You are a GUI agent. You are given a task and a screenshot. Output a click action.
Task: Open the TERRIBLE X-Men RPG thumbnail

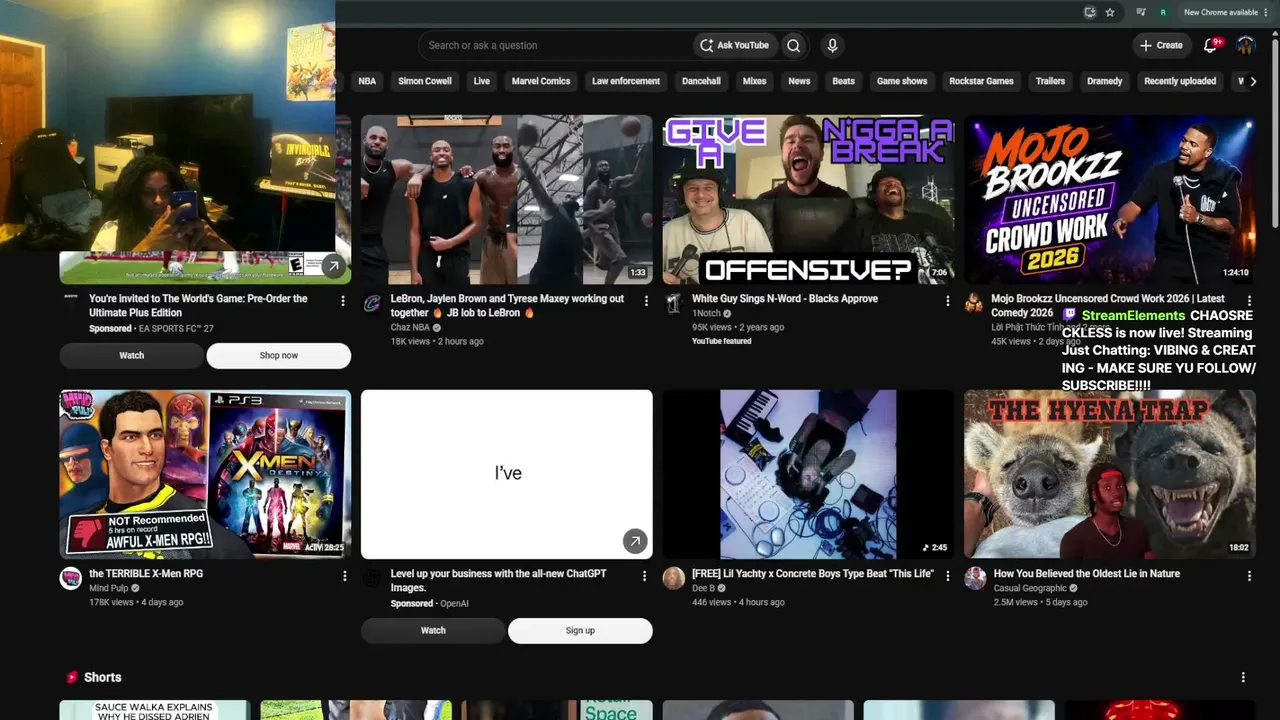[205, 474]
